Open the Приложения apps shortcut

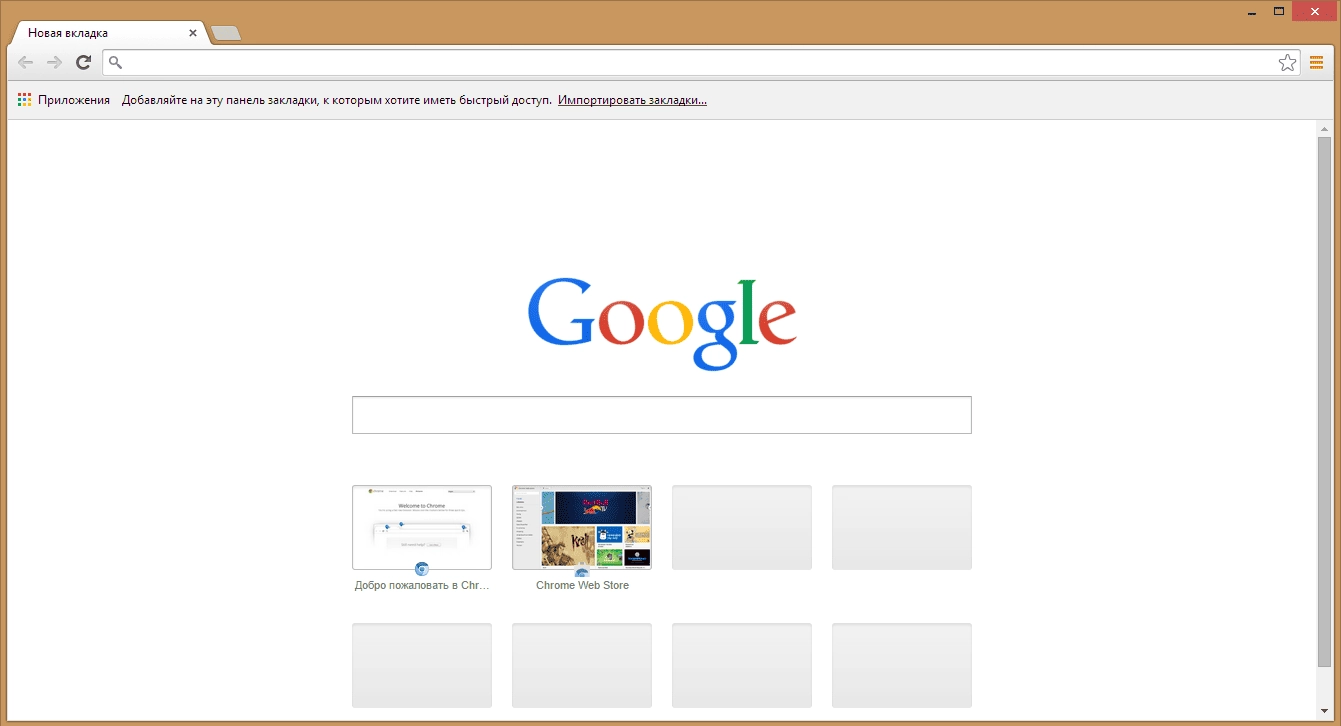(x=64, y=100)
